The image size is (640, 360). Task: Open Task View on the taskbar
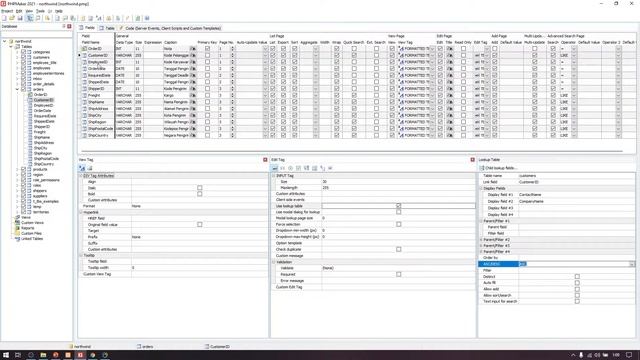click(x=18, y=355)
